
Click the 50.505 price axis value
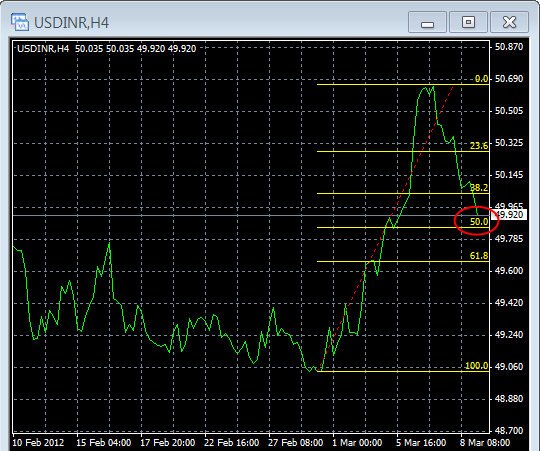(509, 111)
